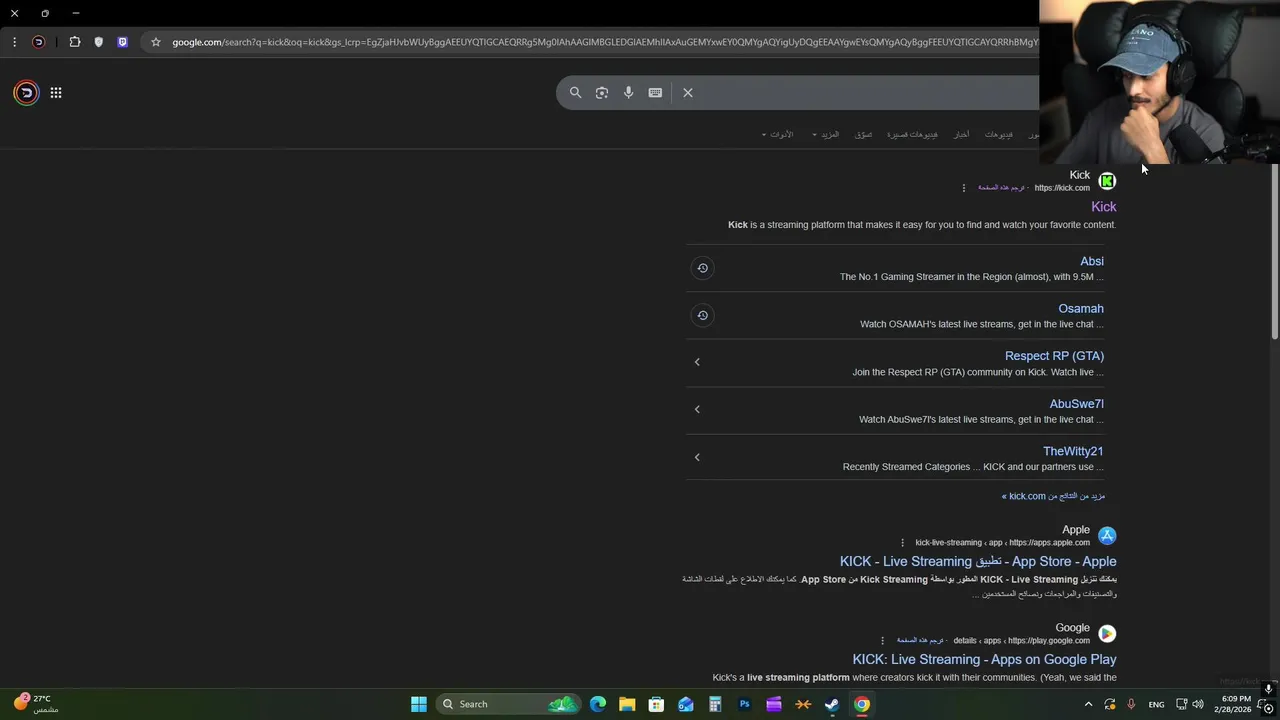This screenshot has width=1280, height=720.
Task: Switch the ENG input language indicator
Action: point(1156,704)
